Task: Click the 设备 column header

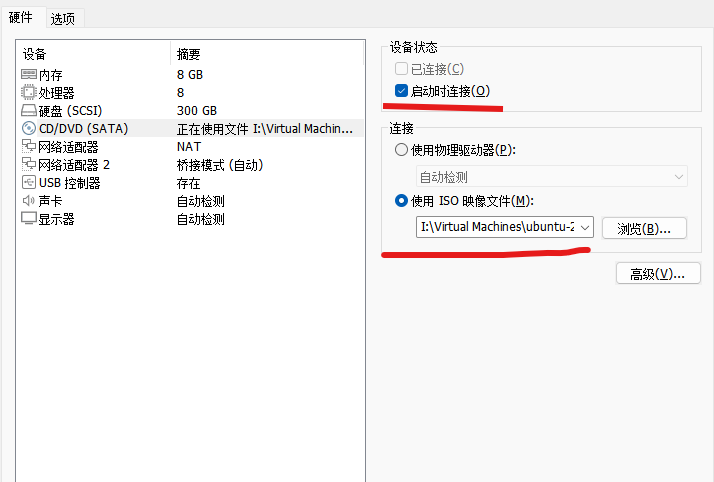Action: (35, 54)
